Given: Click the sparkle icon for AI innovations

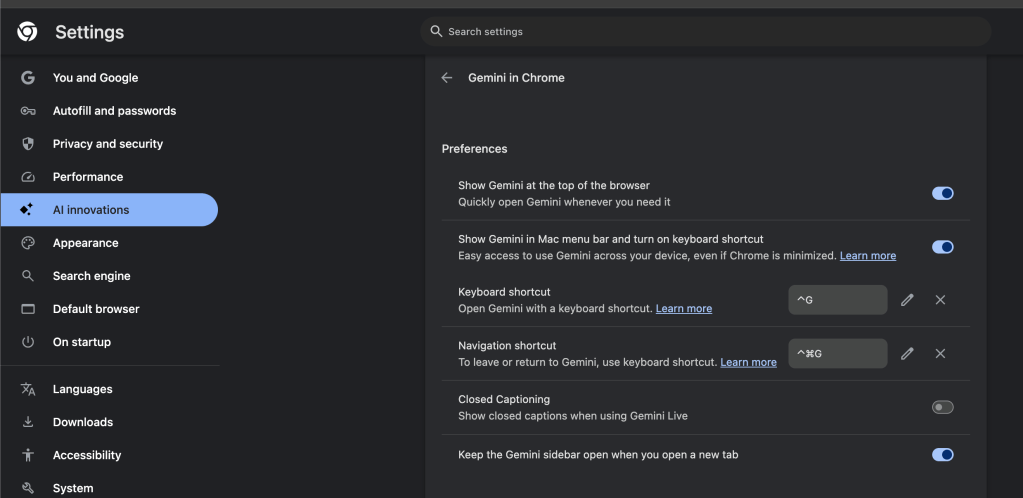Looking at the screenshot, I should (26, 210).
